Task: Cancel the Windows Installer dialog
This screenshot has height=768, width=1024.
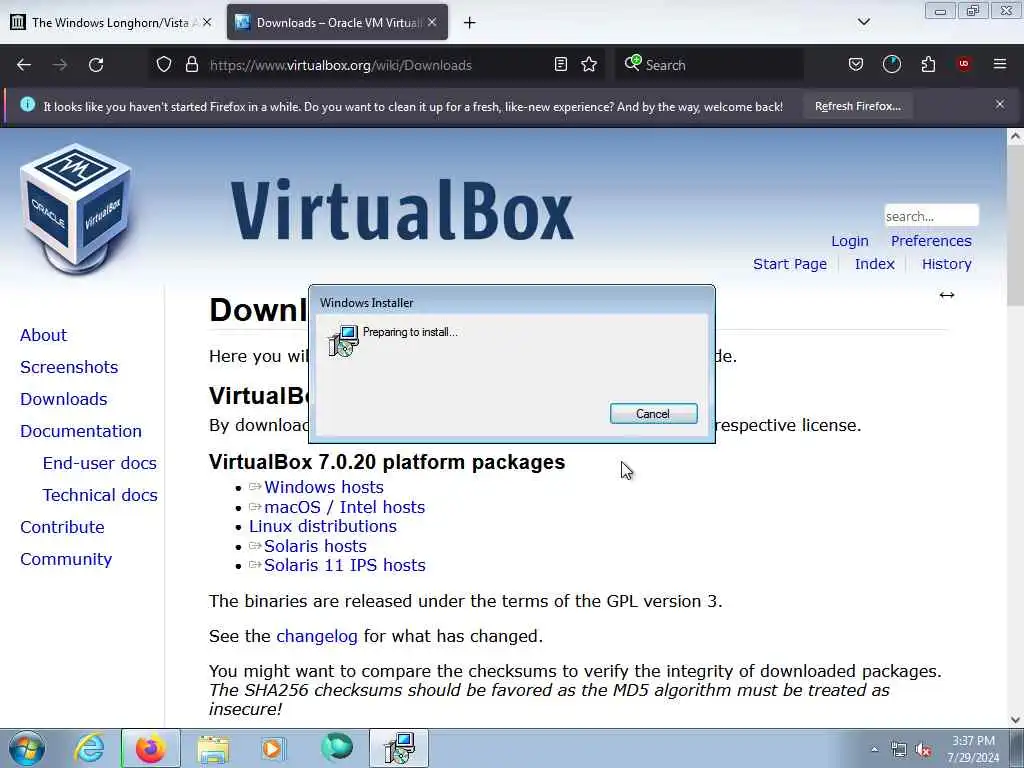Action: [x=653, y=413]
